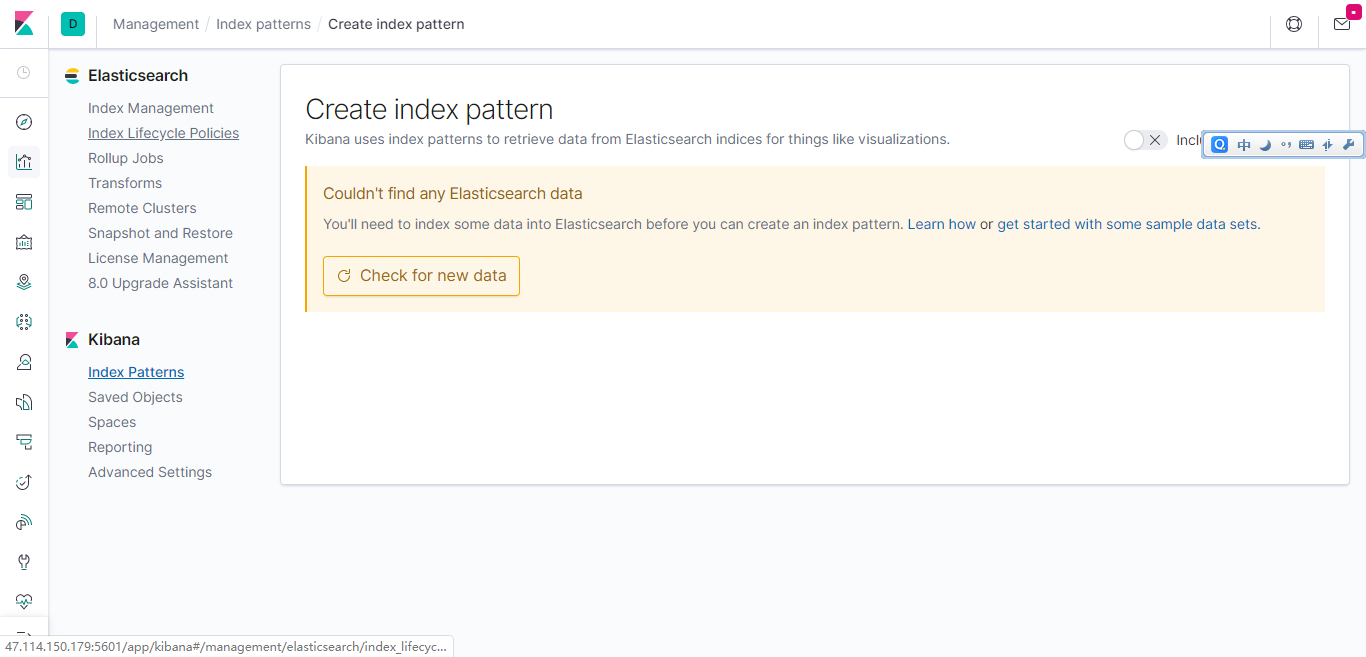Viewport: 1366px width, 657px height.
Task: Open the newsfeed mail icon
Action: tap(1342, 24)
